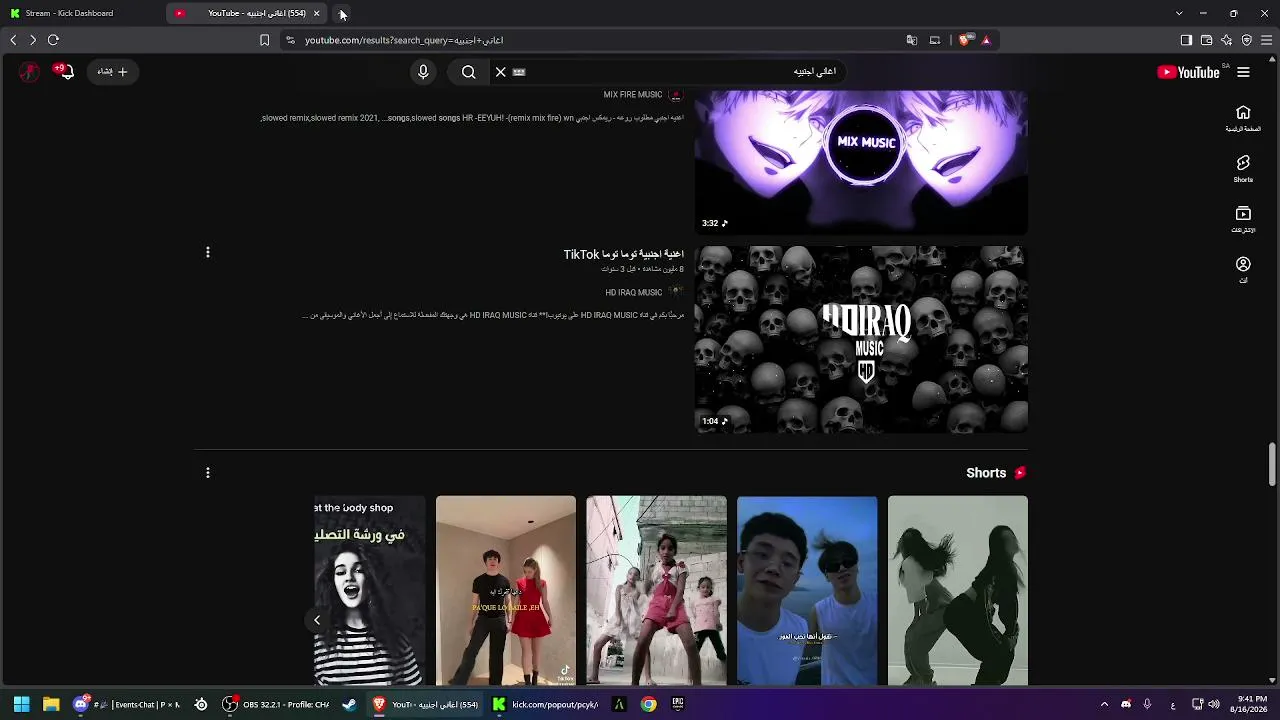Open Steam from the taskbar
Viewport: 1280px width, 720px height.
(349, 704)
